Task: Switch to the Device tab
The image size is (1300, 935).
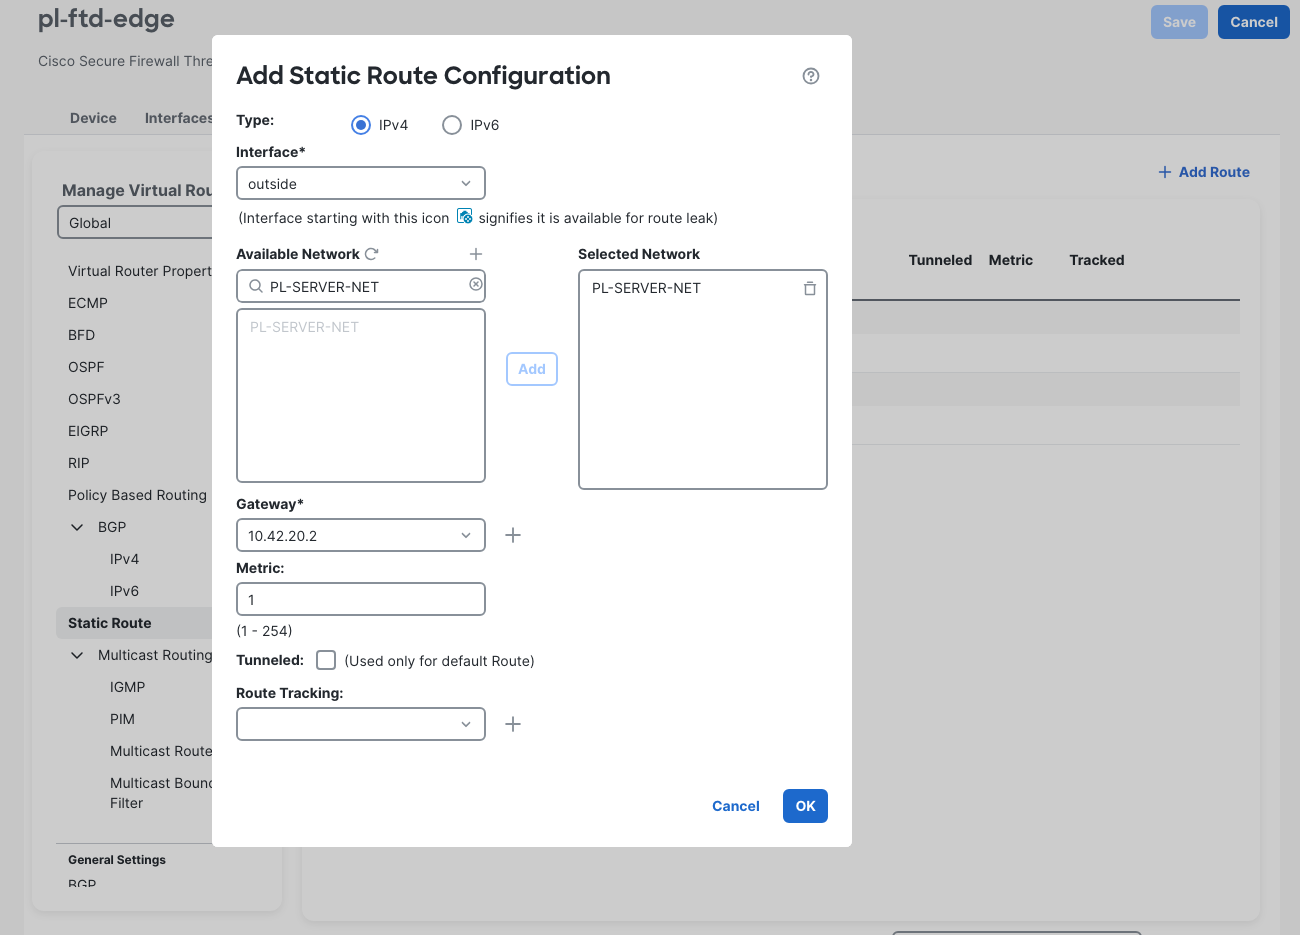Action: pos(93,118)
